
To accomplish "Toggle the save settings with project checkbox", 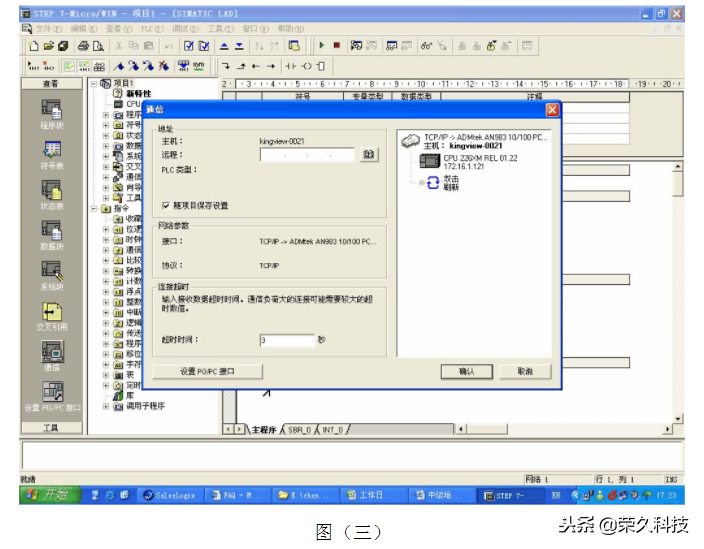I will tap(165, 205).
